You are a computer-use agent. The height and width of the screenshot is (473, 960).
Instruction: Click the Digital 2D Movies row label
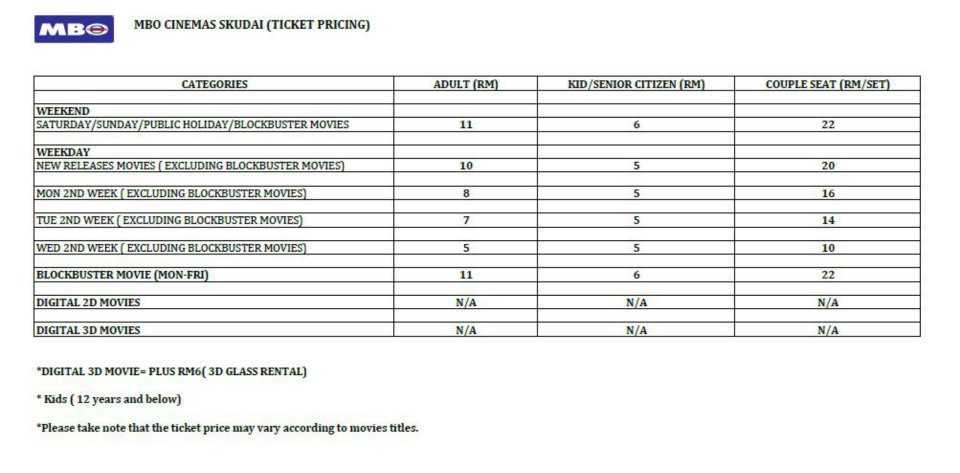tap(88, 302)
